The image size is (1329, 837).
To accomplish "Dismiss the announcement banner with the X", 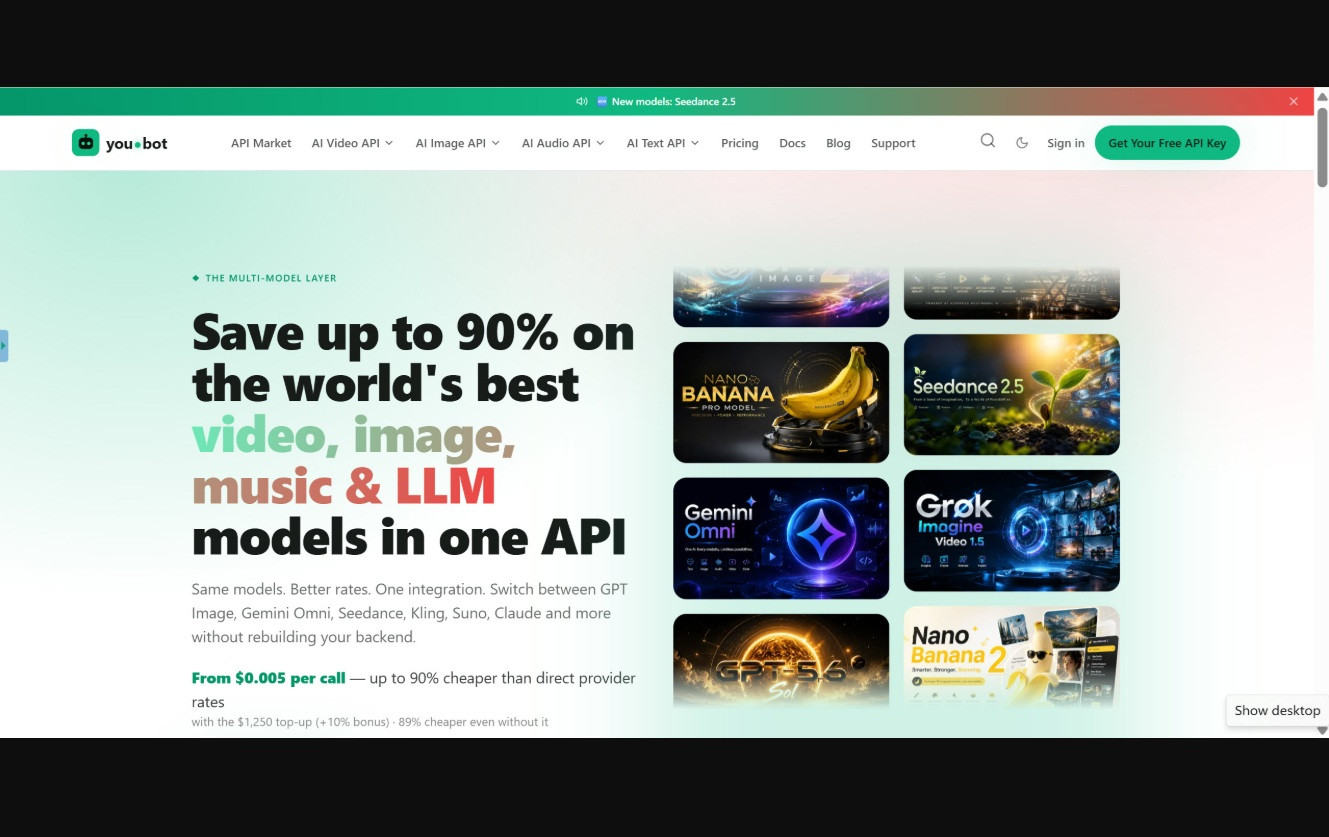I will [1293, 101].
